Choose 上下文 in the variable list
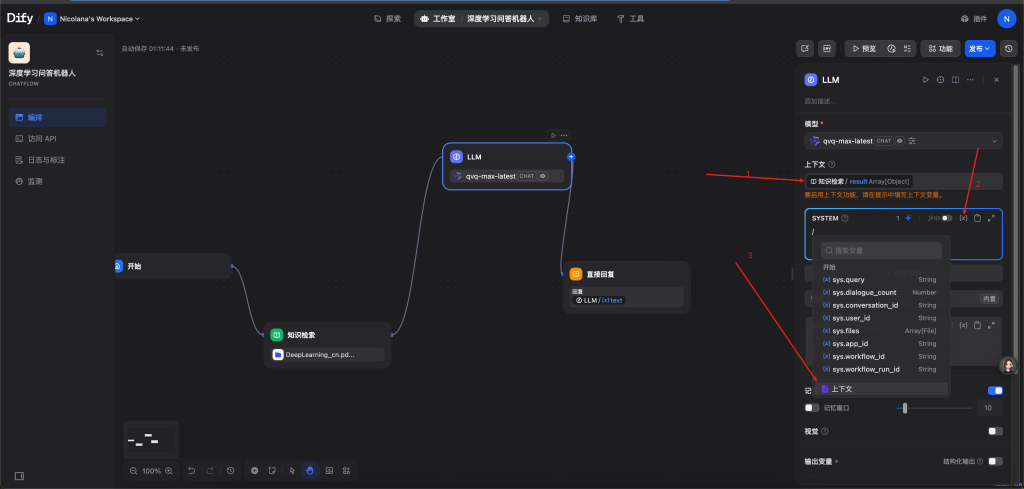The width and height of the screenshot is (1024, 489). pyautogui.click(x=842, y=389)
